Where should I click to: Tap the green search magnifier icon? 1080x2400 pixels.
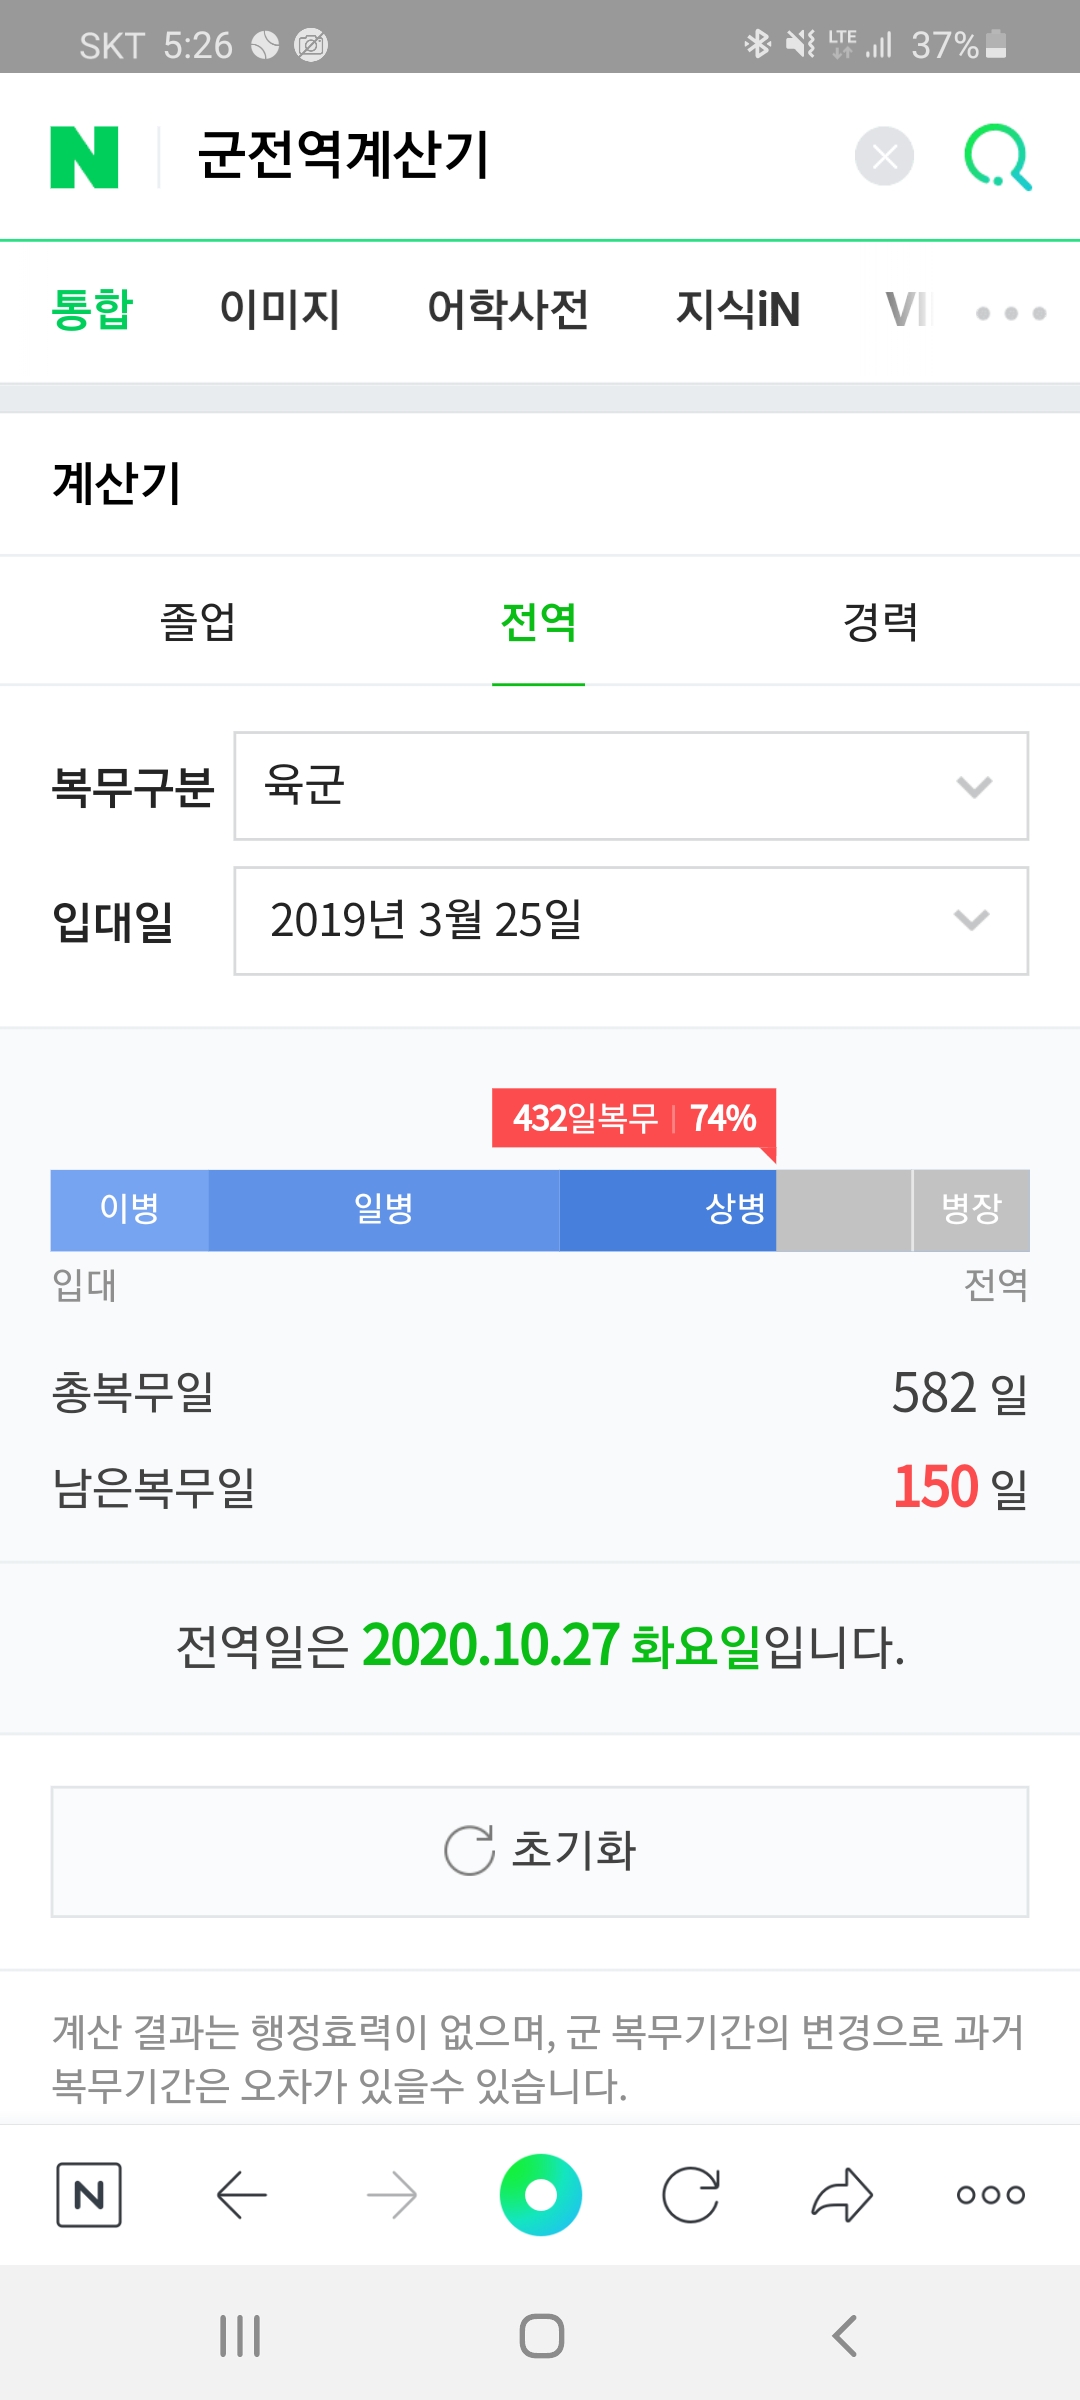coord(997,157)
